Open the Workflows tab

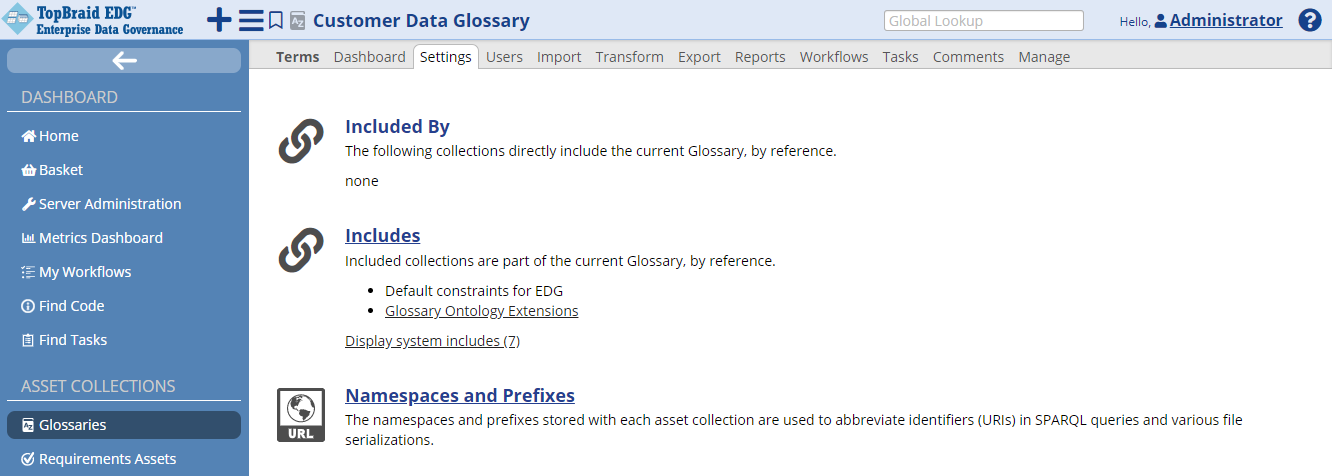[834, 57]
